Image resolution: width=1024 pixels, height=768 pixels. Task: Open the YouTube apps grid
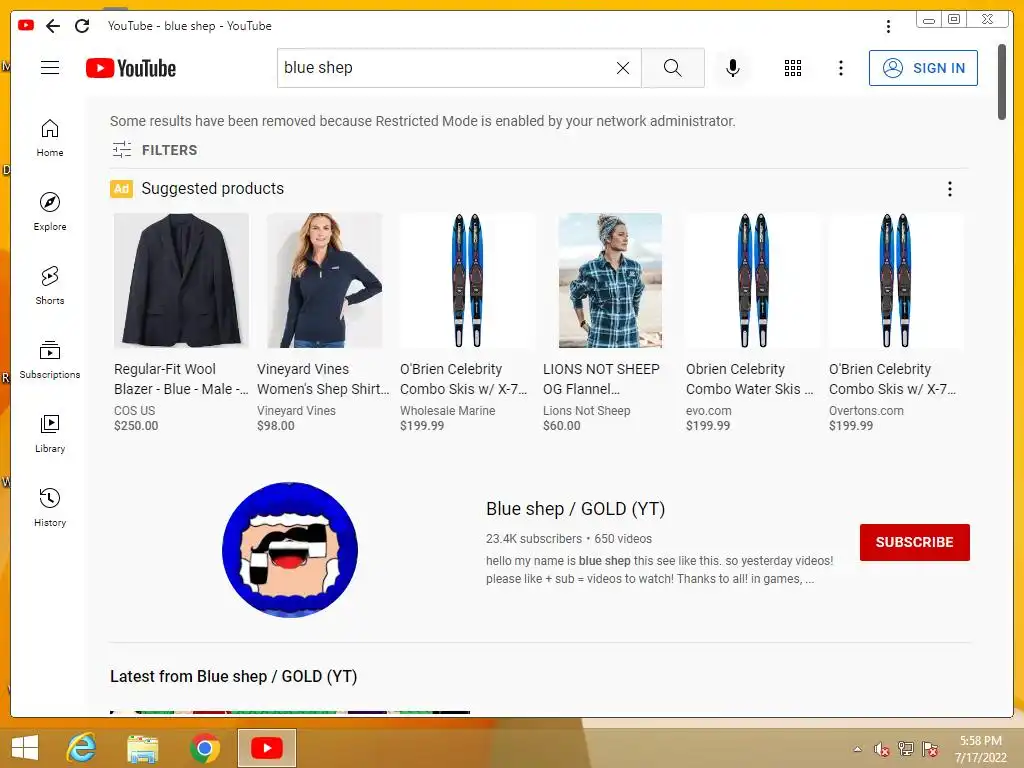tap(792, 68)
